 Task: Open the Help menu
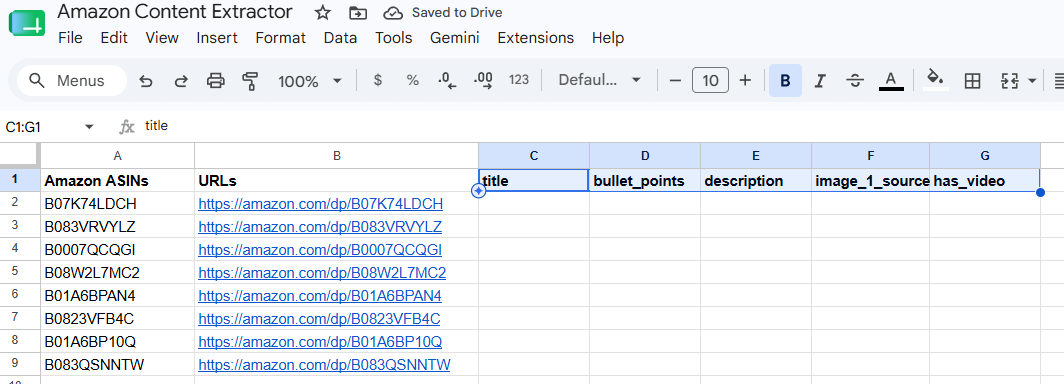point(608,38)
